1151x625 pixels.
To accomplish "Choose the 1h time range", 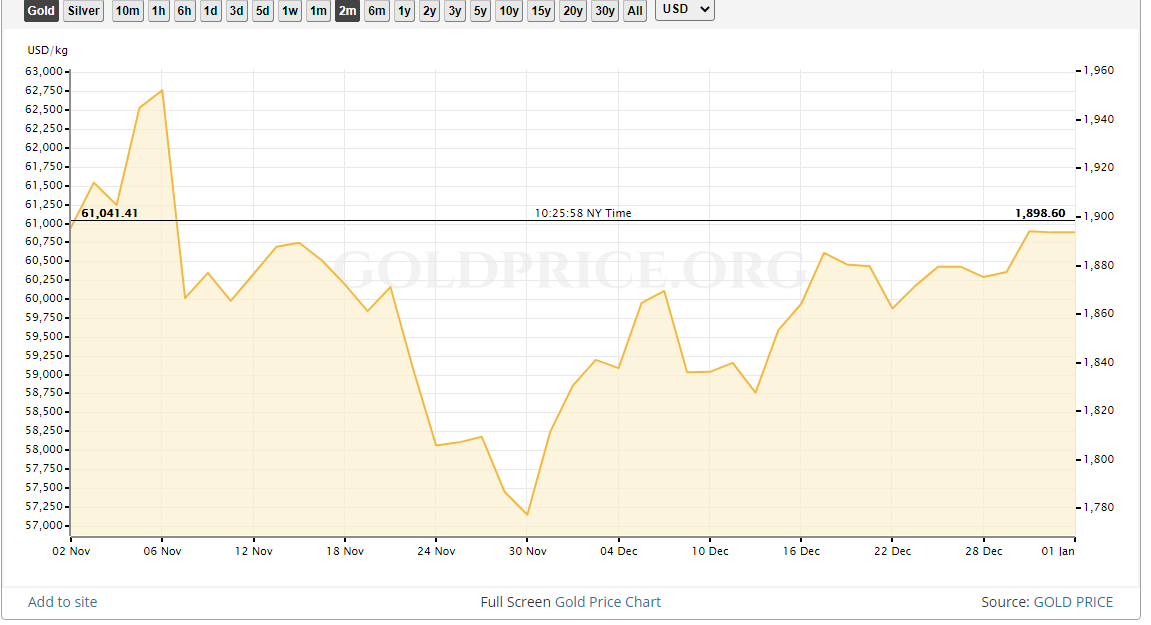I will point(159,11).
